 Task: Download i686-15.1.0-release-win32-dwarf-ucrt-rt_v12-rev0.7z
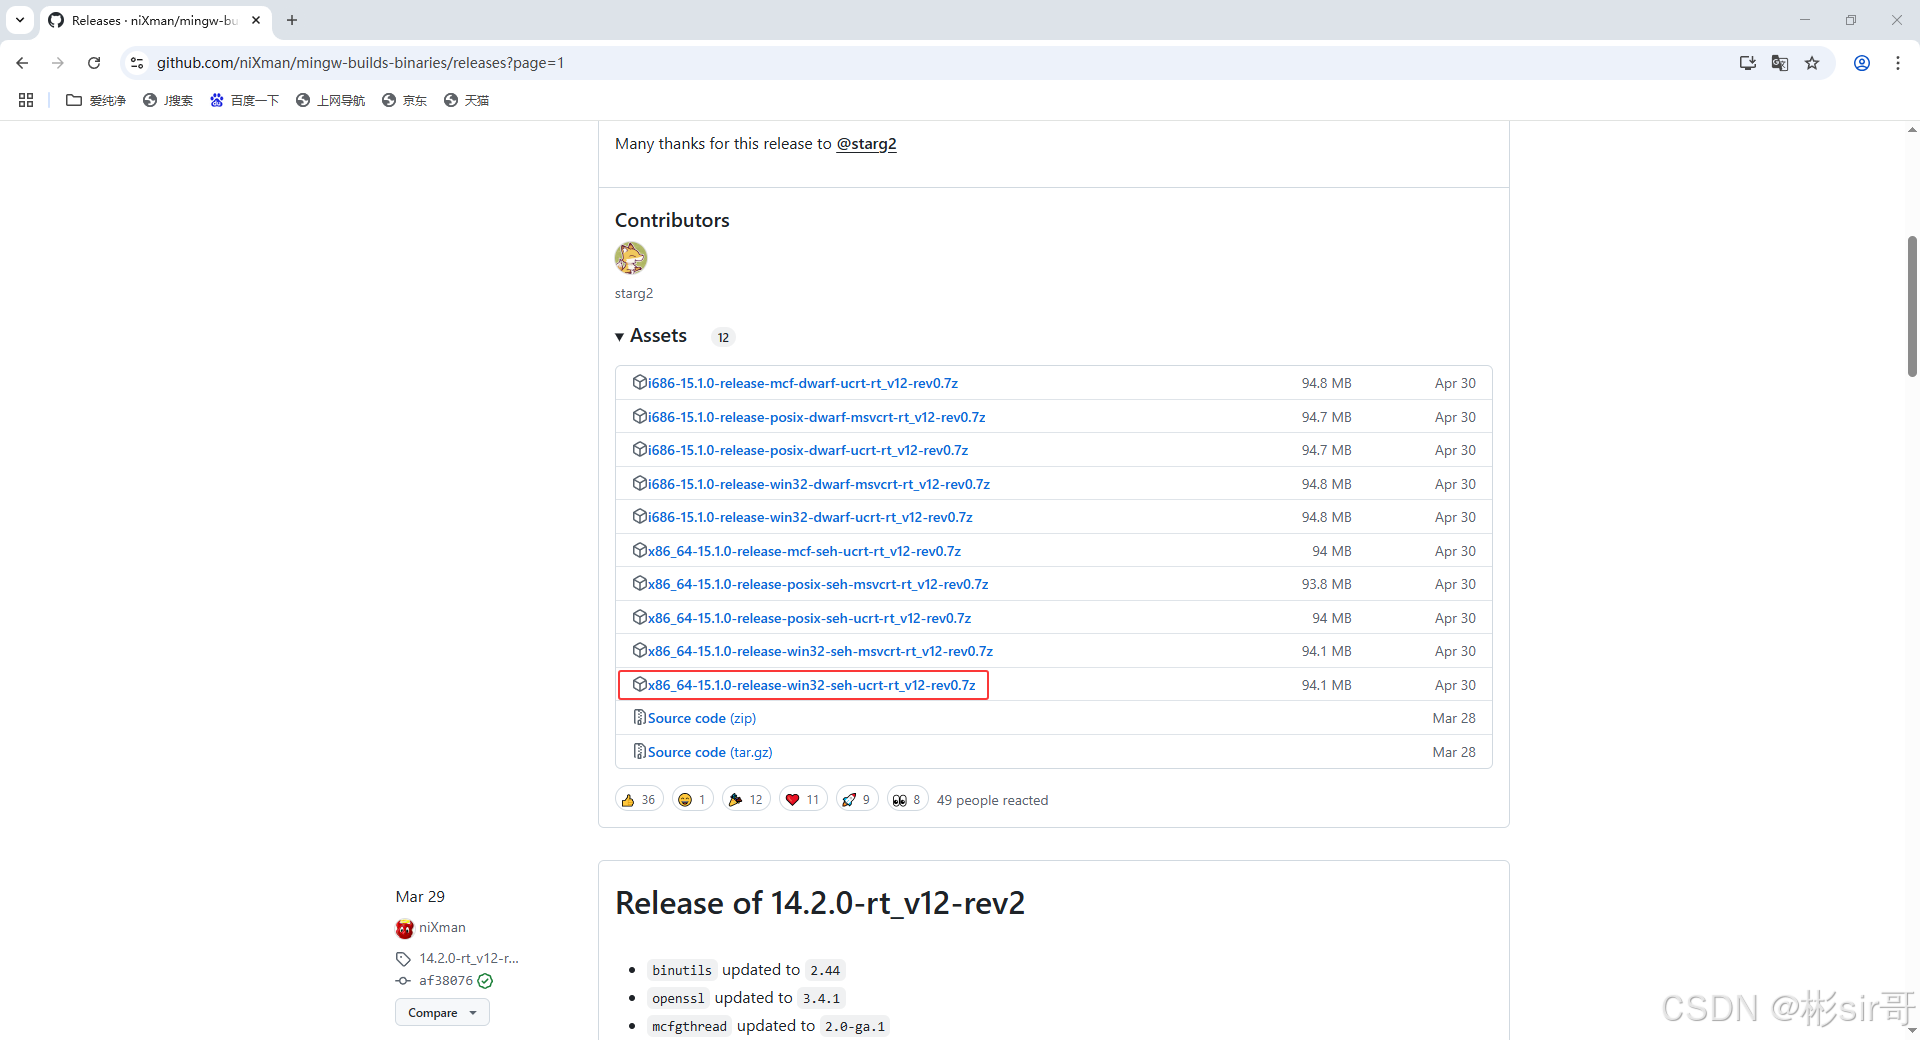pyautogui.click(x=810, y=517)
